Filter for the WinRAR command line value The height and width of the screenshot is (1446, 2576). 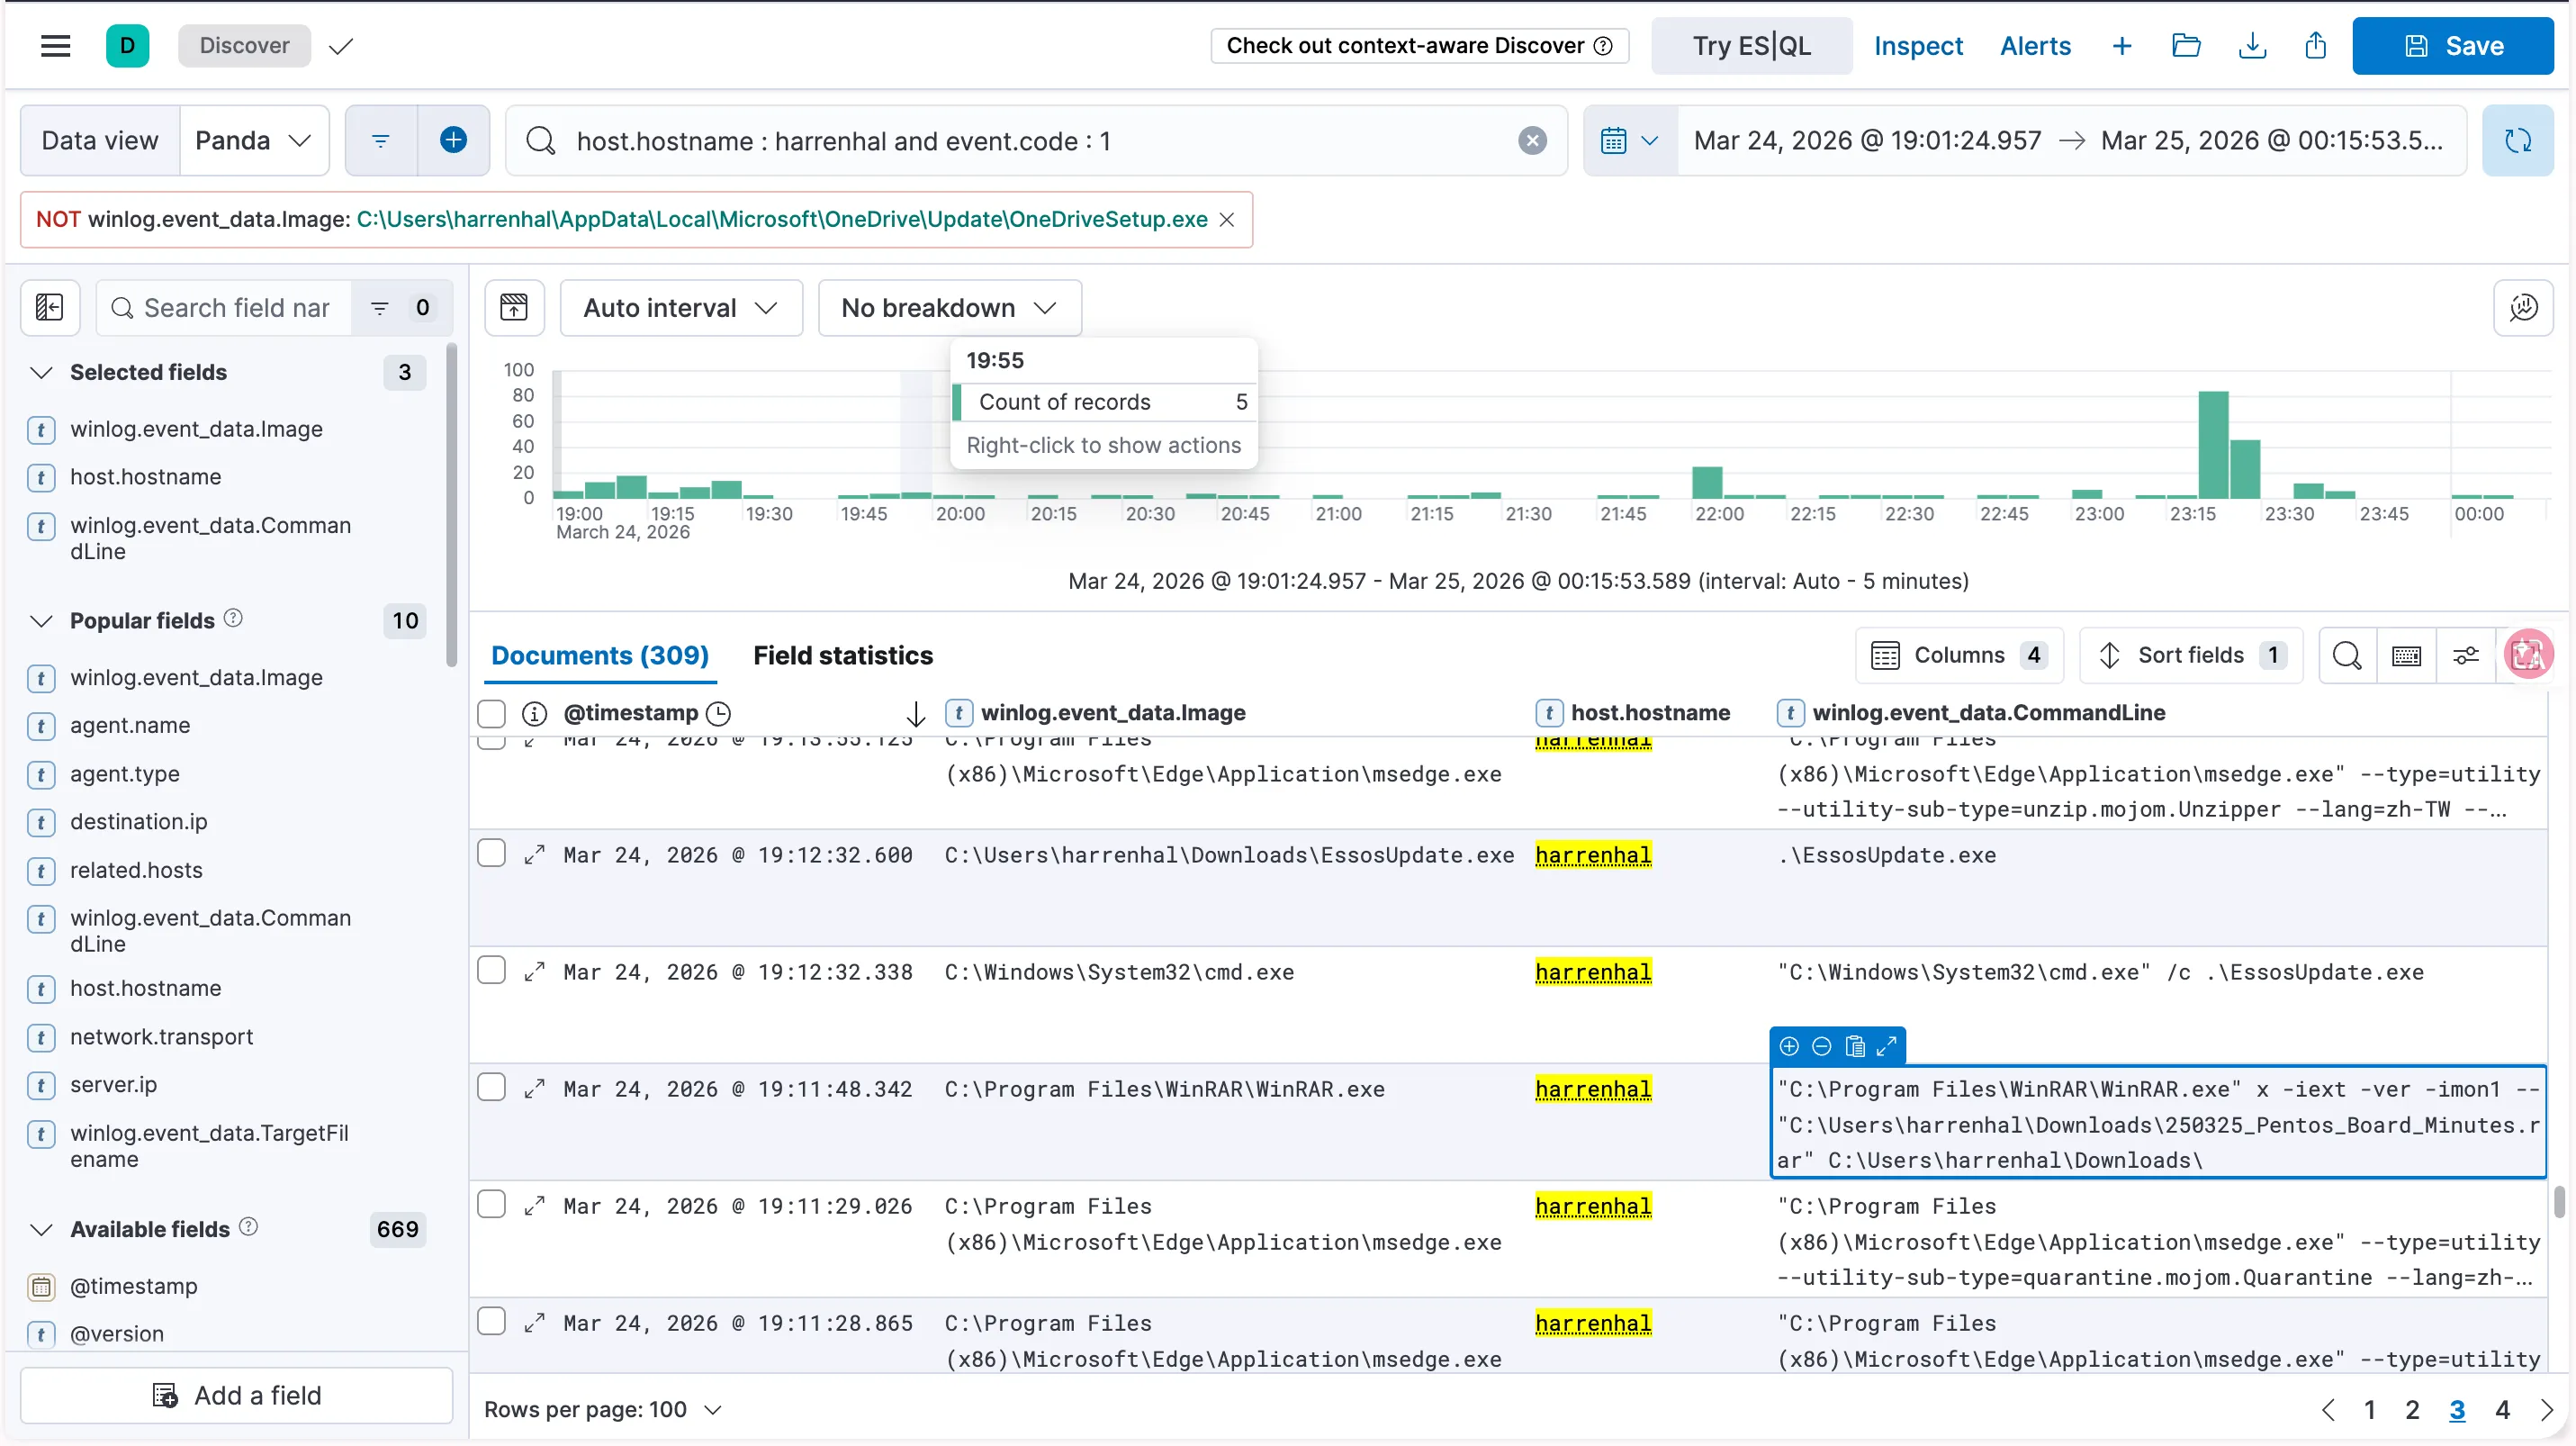(x=1789, y=1047)
